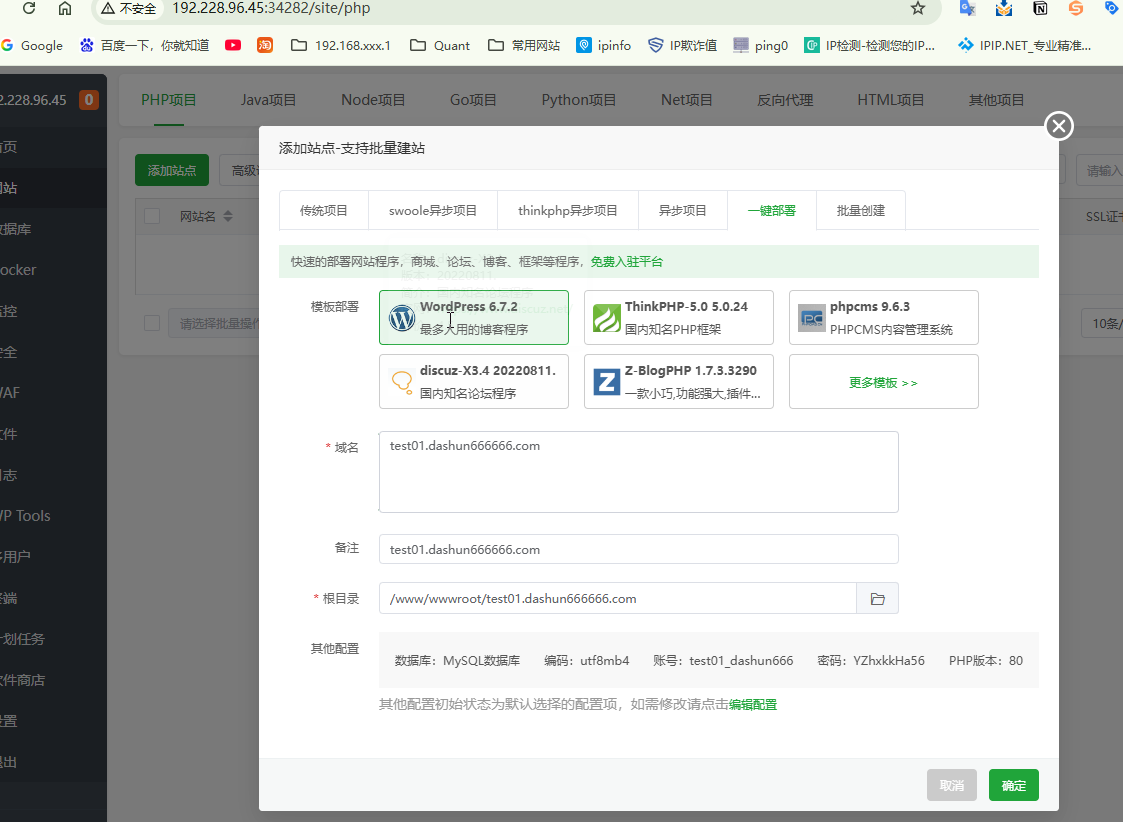
Task: Click the browser reload icon
Action: click(29, 9)
